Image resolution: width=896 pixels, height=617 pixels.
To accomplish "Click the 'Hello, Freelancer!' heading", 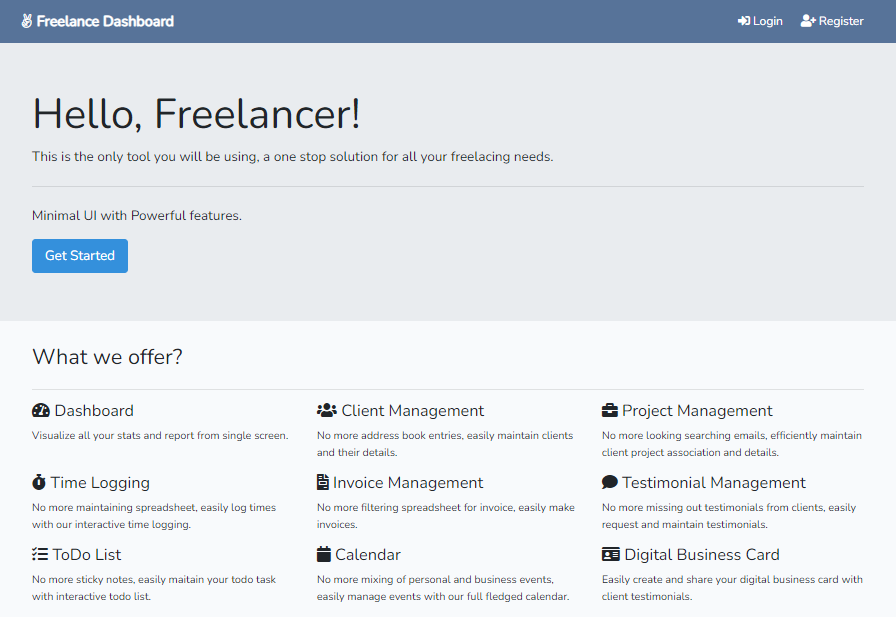I will (196, 114).
